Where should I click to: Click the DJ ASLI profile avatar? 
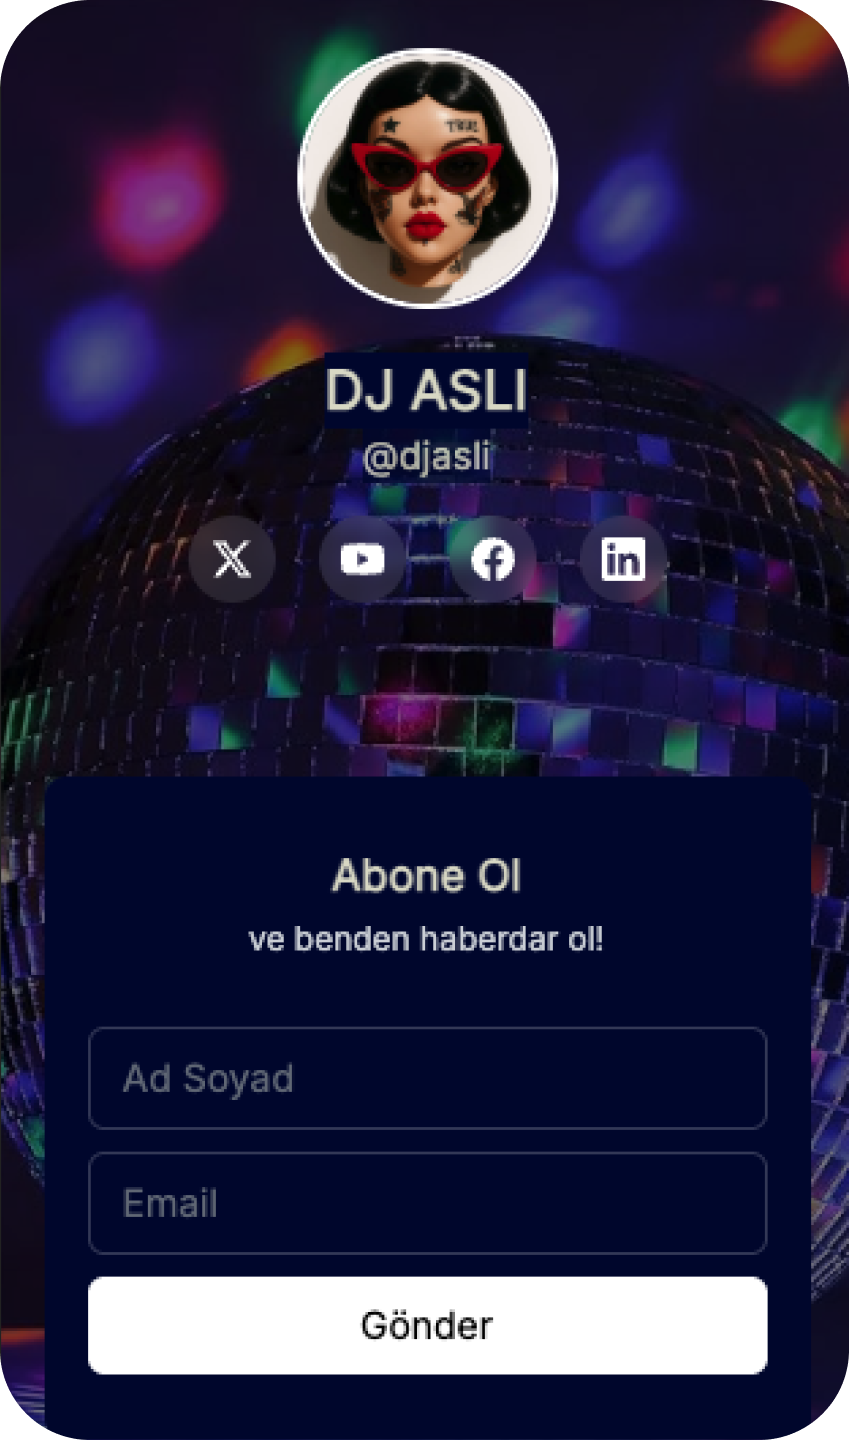[x=428, y=178]
